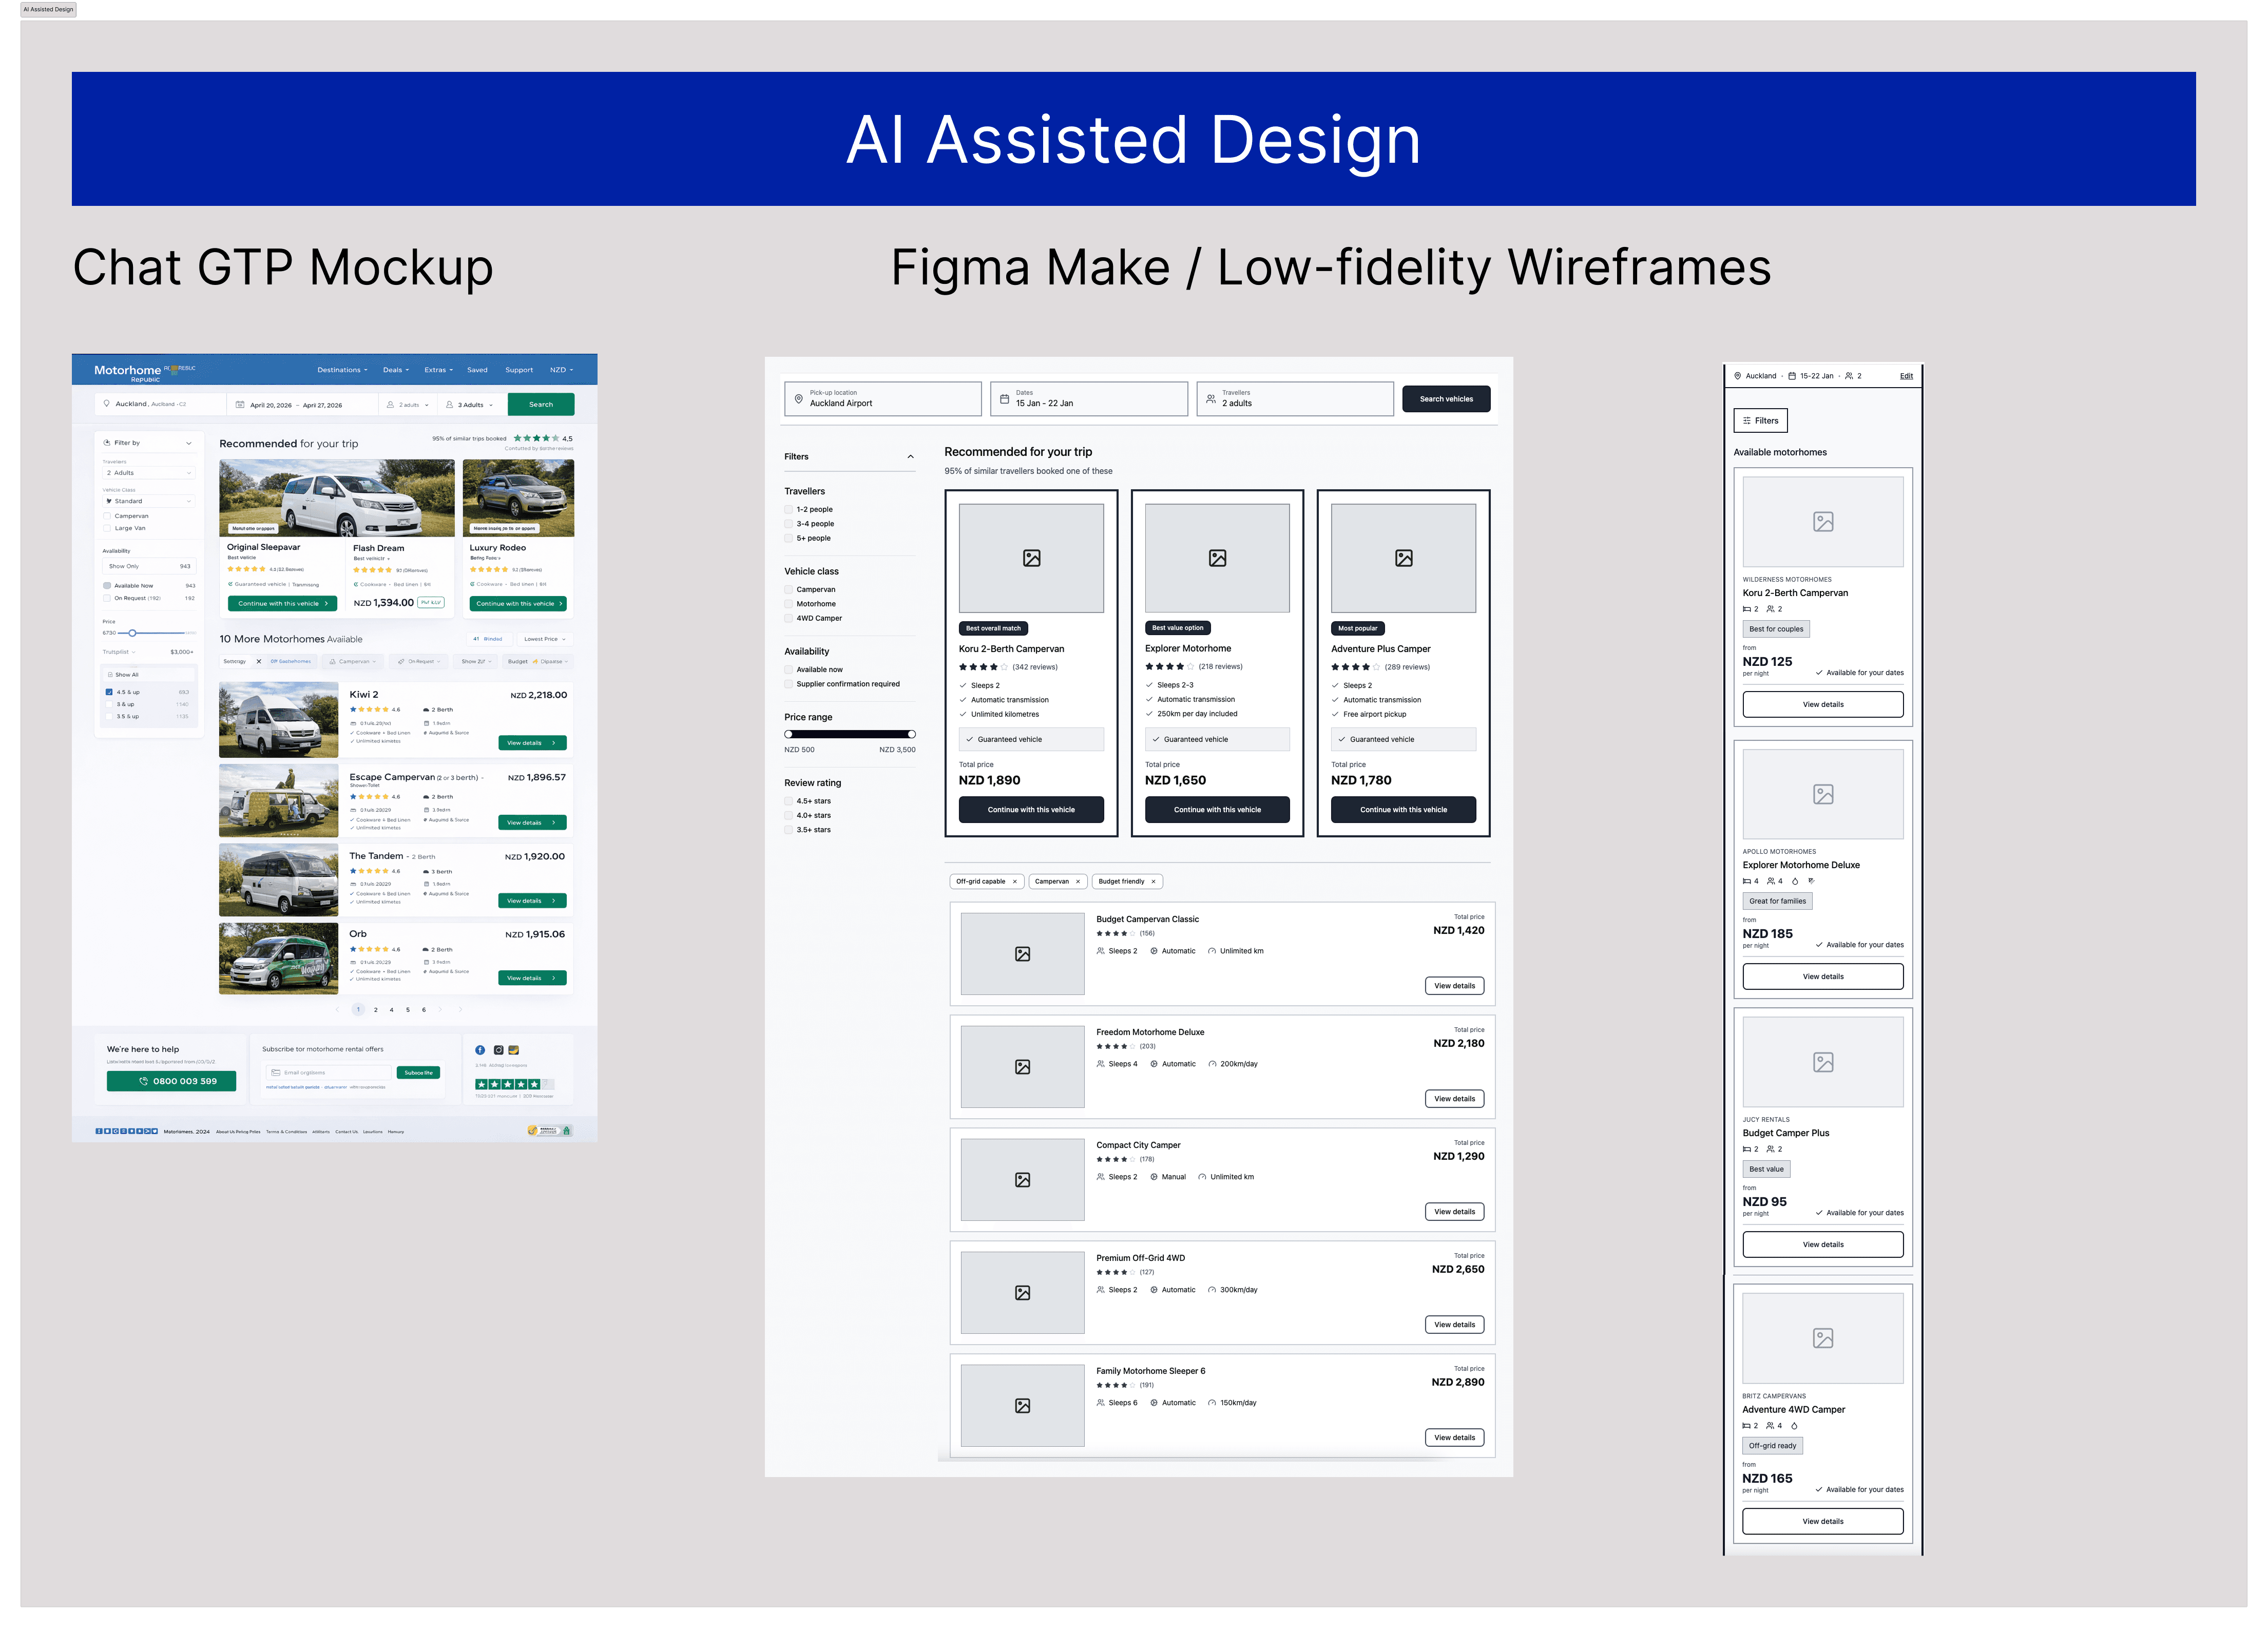Remove the Off-grid capable filter chip

[x=1014, y=882]
